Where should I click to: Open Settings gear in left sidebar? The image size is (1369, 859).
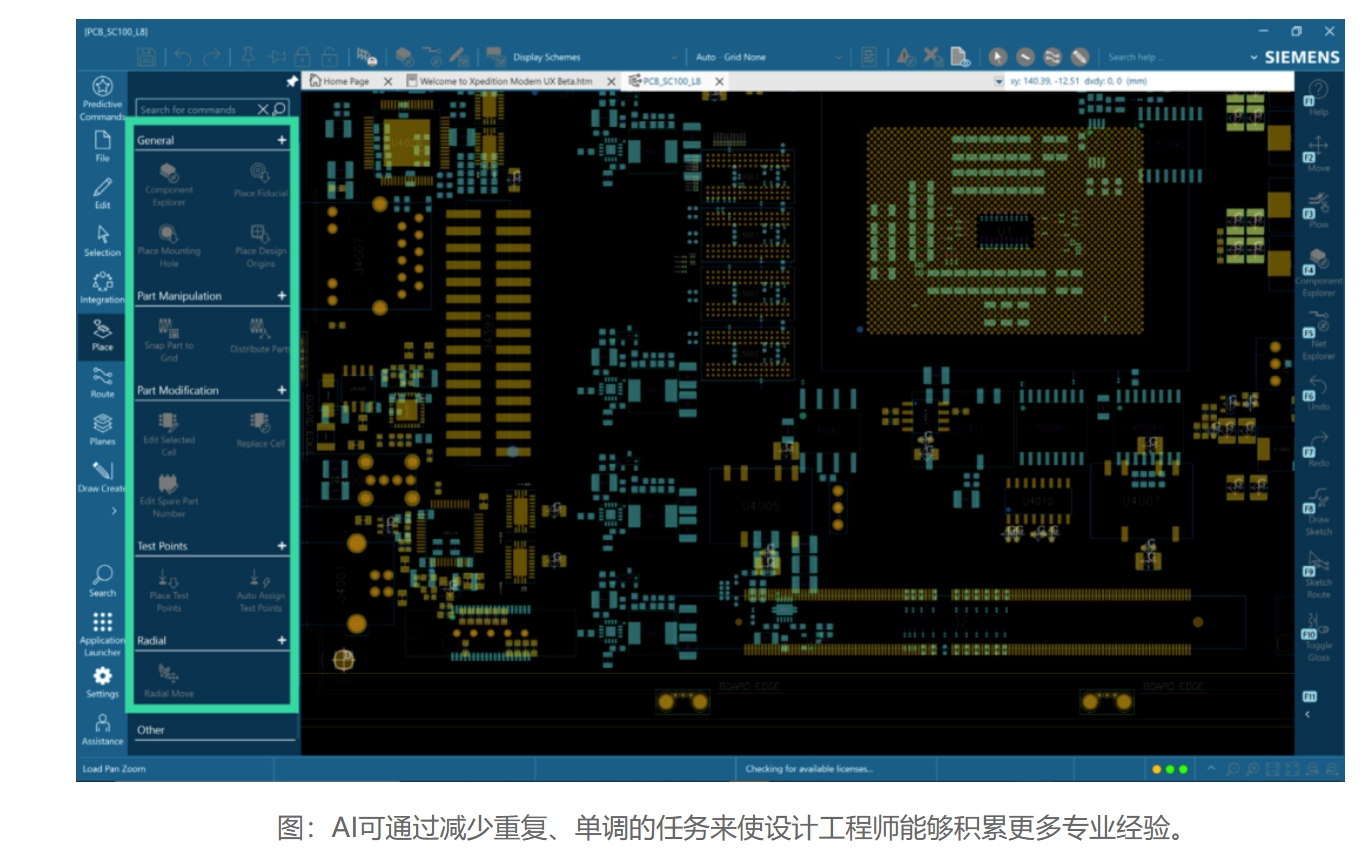102,681
